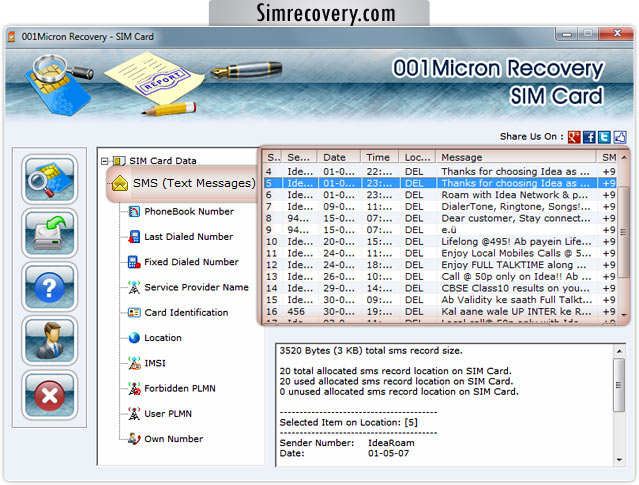Select row 6 'Roam with Idea Network' message
639x485 pixels.
(x=440, y=195)
